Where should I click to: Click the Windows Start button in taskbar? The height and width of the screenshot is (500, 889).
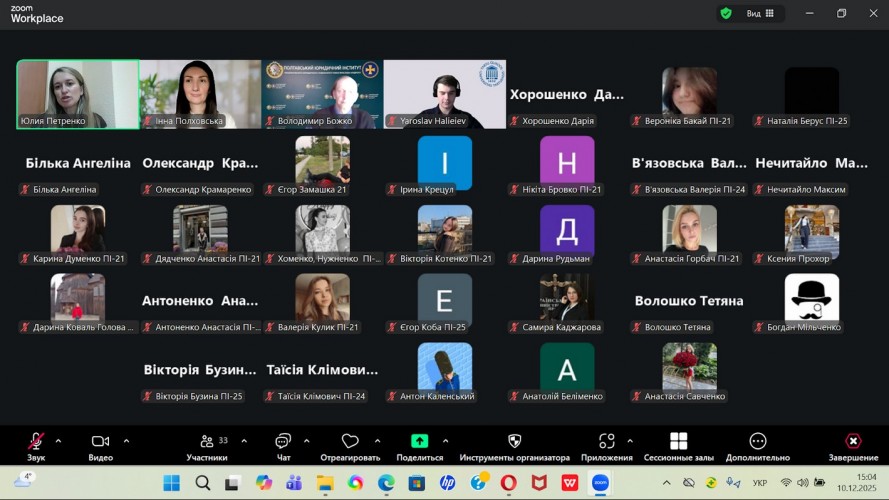171,483
